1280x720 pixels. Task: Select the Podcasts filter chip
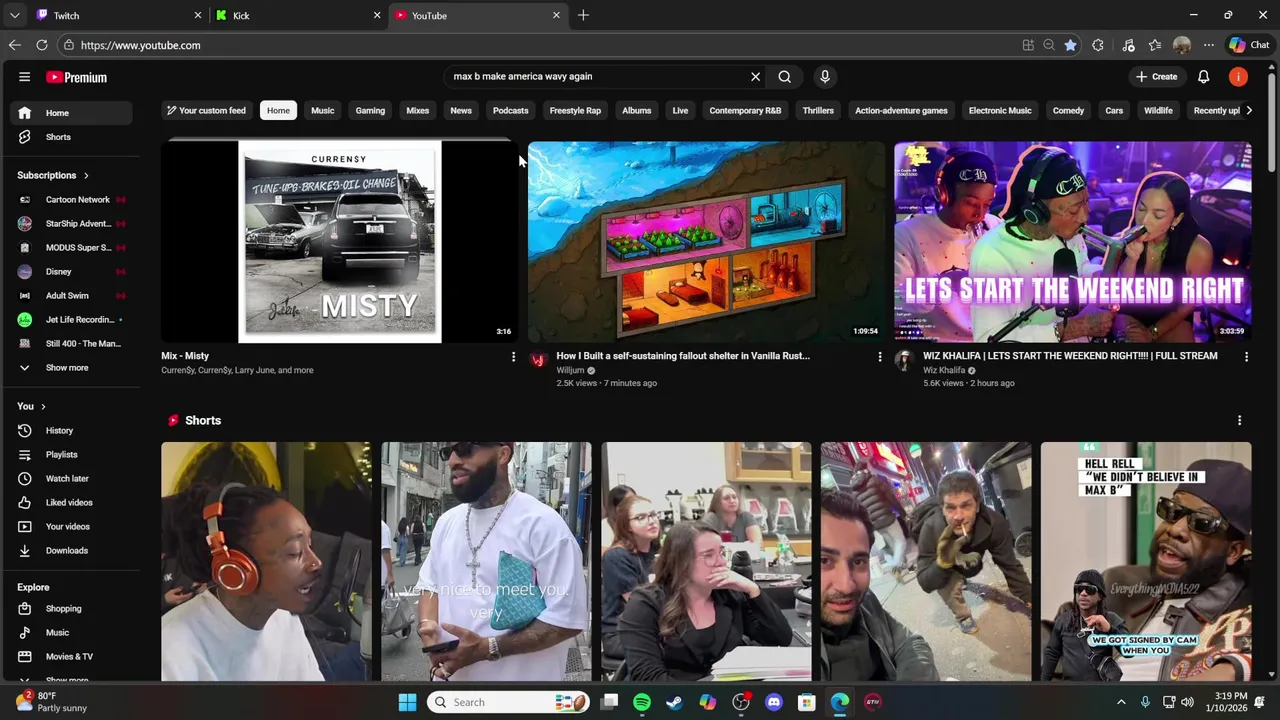[x=510, y=110]
